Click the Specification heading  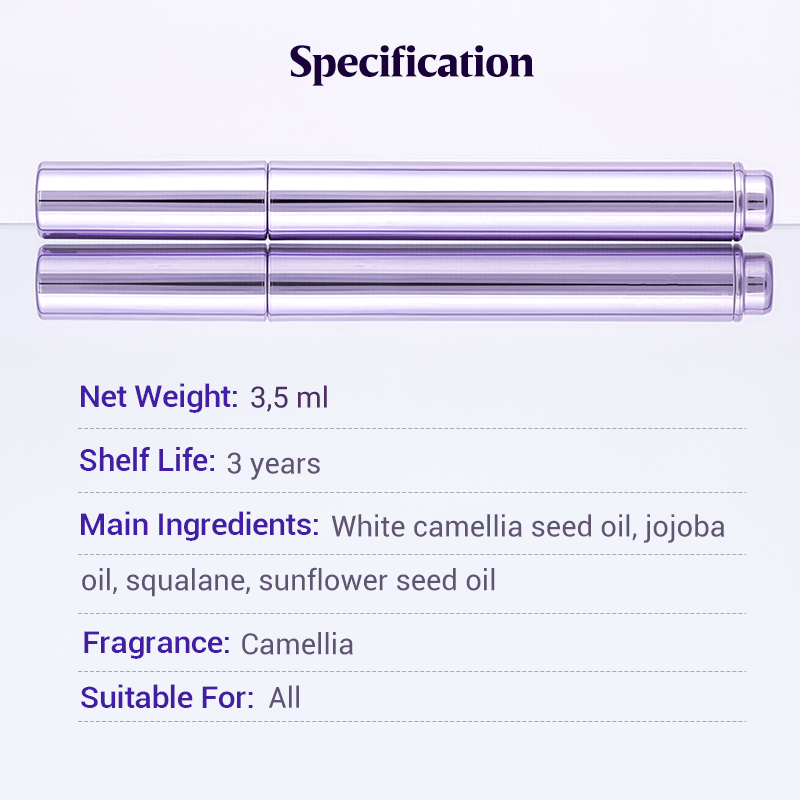pyautogui.click(x=411, y=63)
